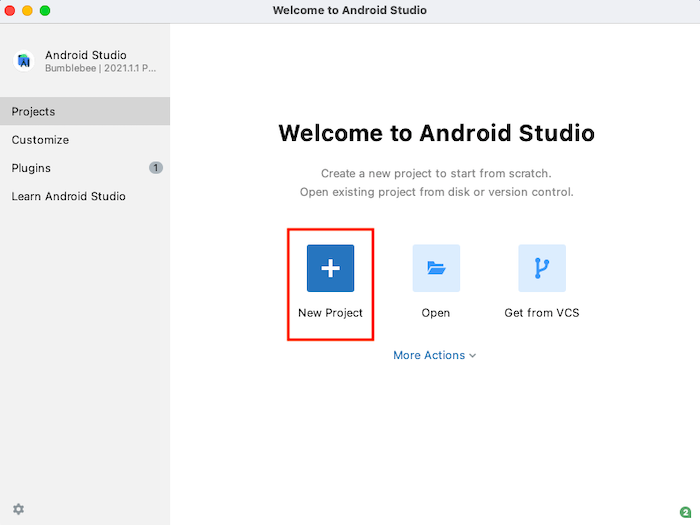
Task: Click the Android Studio product name
Action: [x=86, y=55]
